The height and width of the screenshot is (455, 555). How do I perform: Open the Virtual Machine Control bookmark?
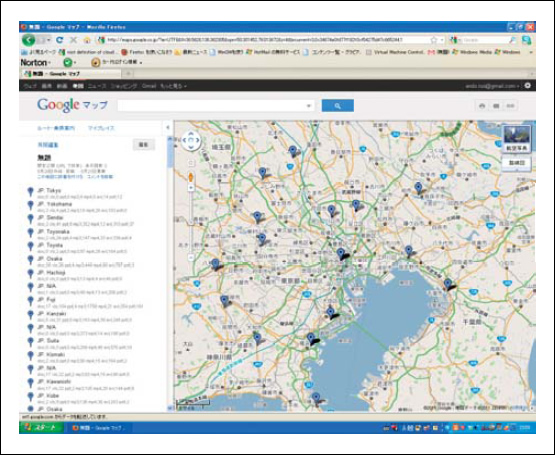[395, 52]
